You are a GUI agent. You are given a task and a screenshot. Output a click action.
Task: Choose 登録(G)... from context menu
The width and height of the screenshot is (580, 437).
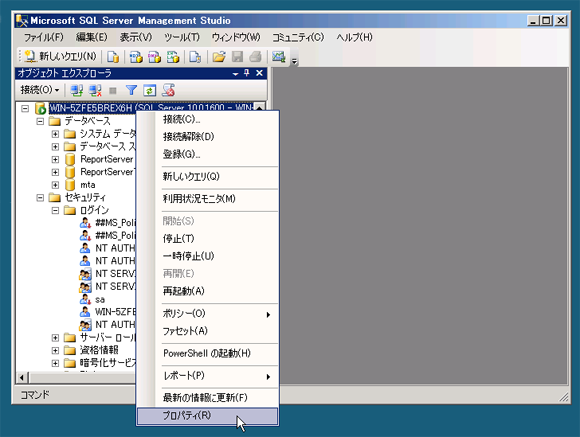pos(208,154)
